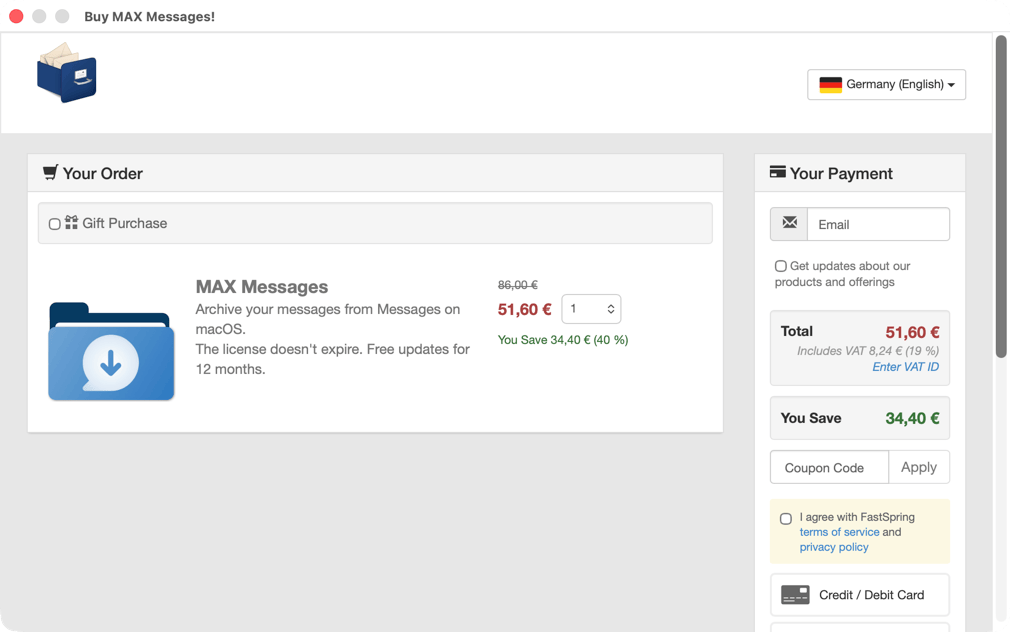Viewport: 1010px width, 632px height.
Task: Open the Germany (English) language dropdown
Action: (x=886, y=84)
